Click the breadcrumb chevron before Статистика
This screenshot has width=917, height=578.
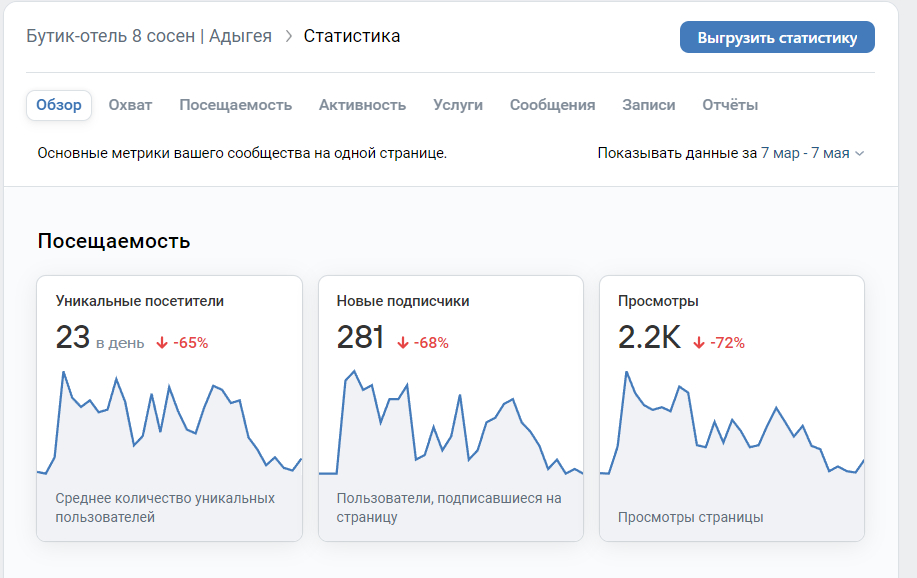pyautogui.click(x=288, y=37)
